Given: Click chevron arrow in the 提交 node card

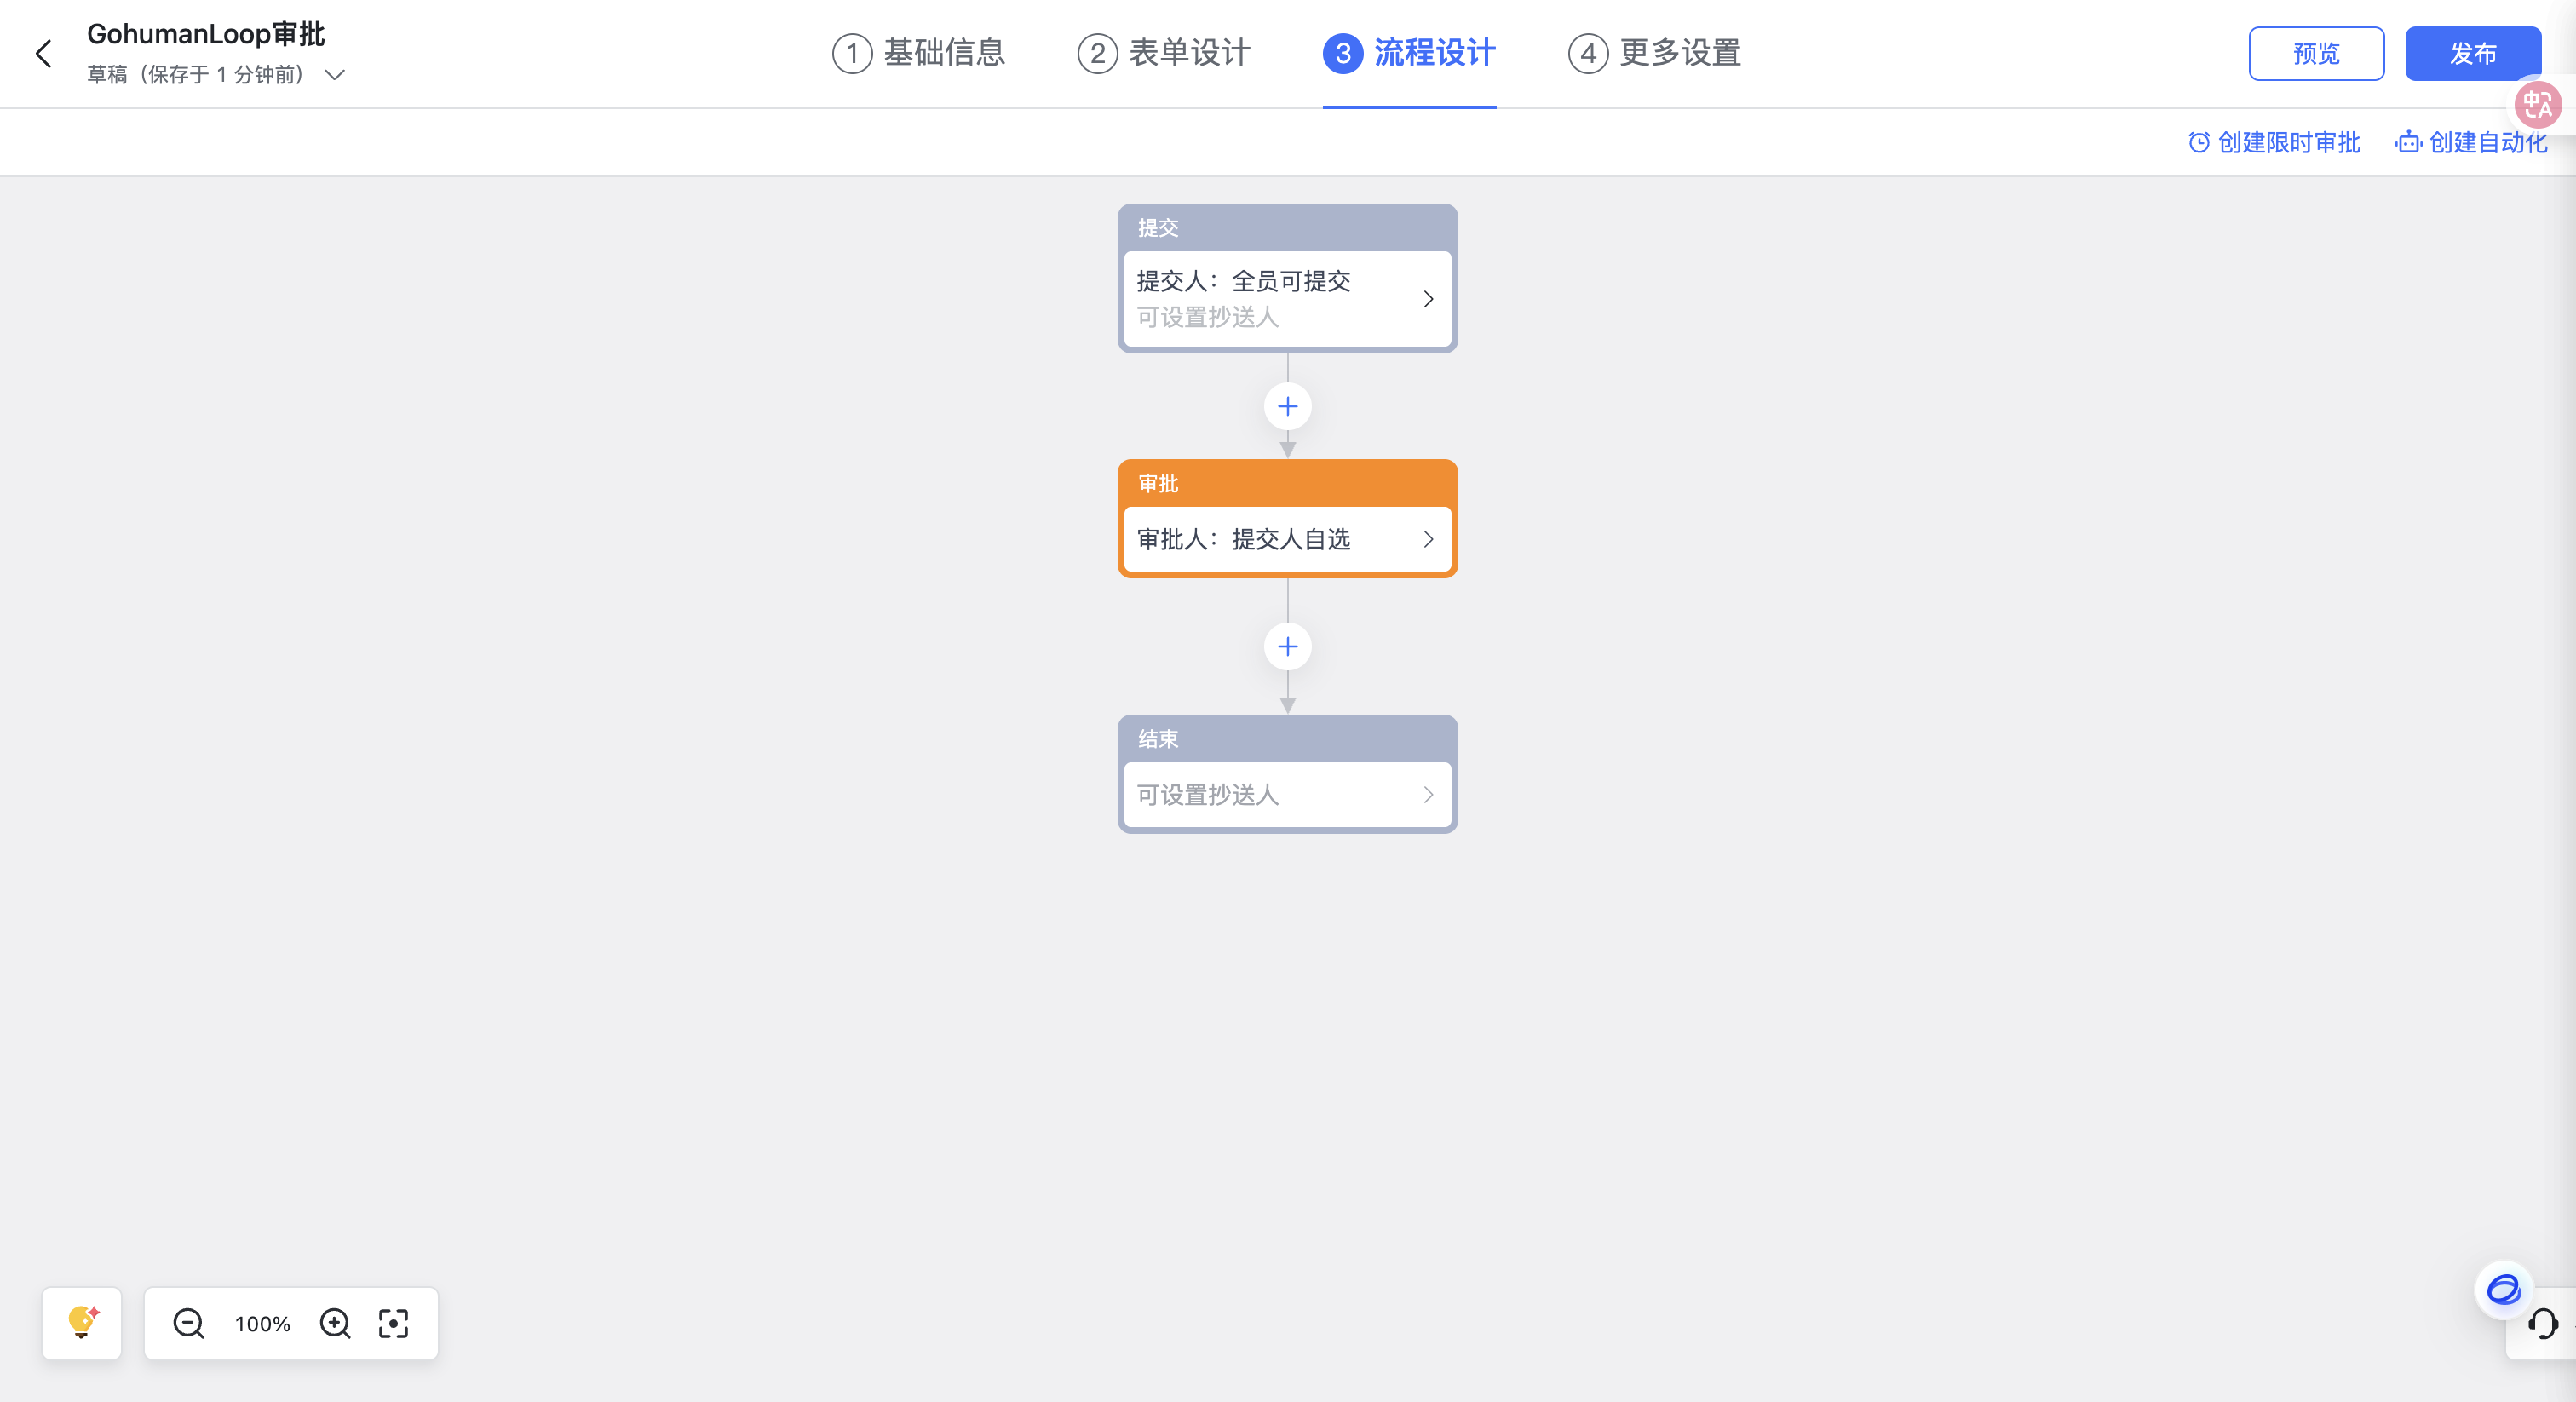Looking at the screenshot, I should tap(1428, 299).
